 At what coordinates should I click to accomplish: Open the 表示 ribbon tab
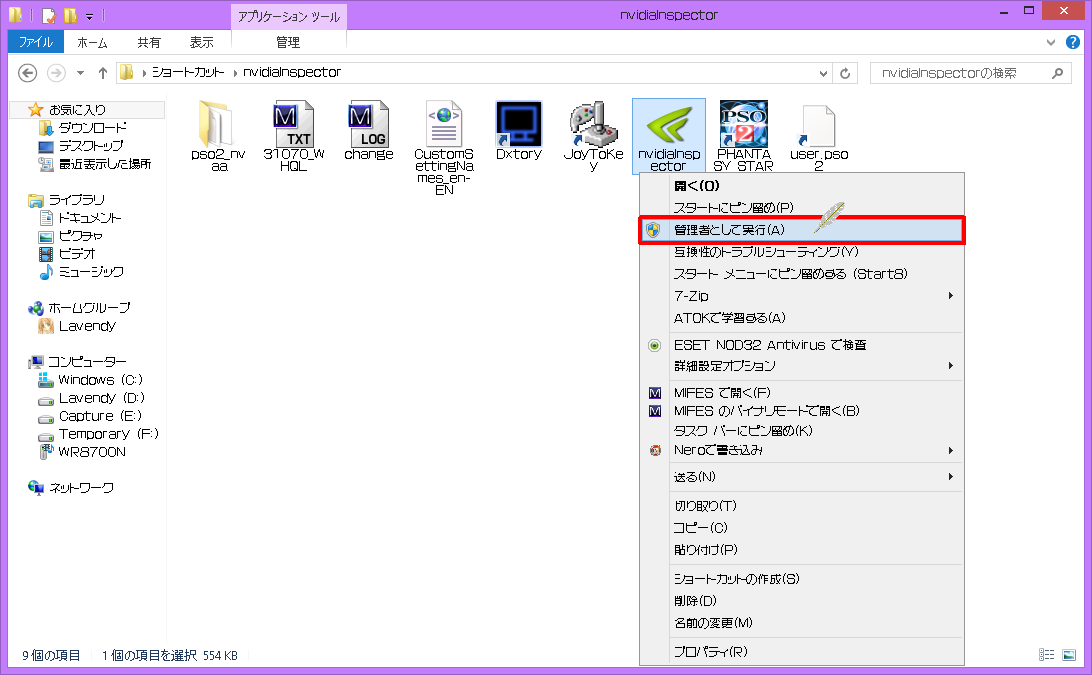tap(201, 42)
